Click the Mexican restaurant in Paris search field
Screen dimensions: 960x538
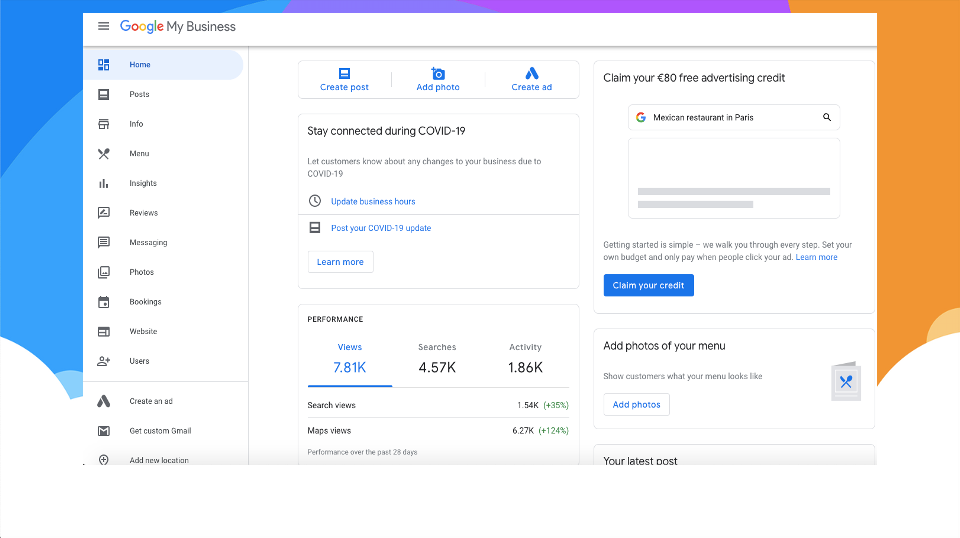734,118
